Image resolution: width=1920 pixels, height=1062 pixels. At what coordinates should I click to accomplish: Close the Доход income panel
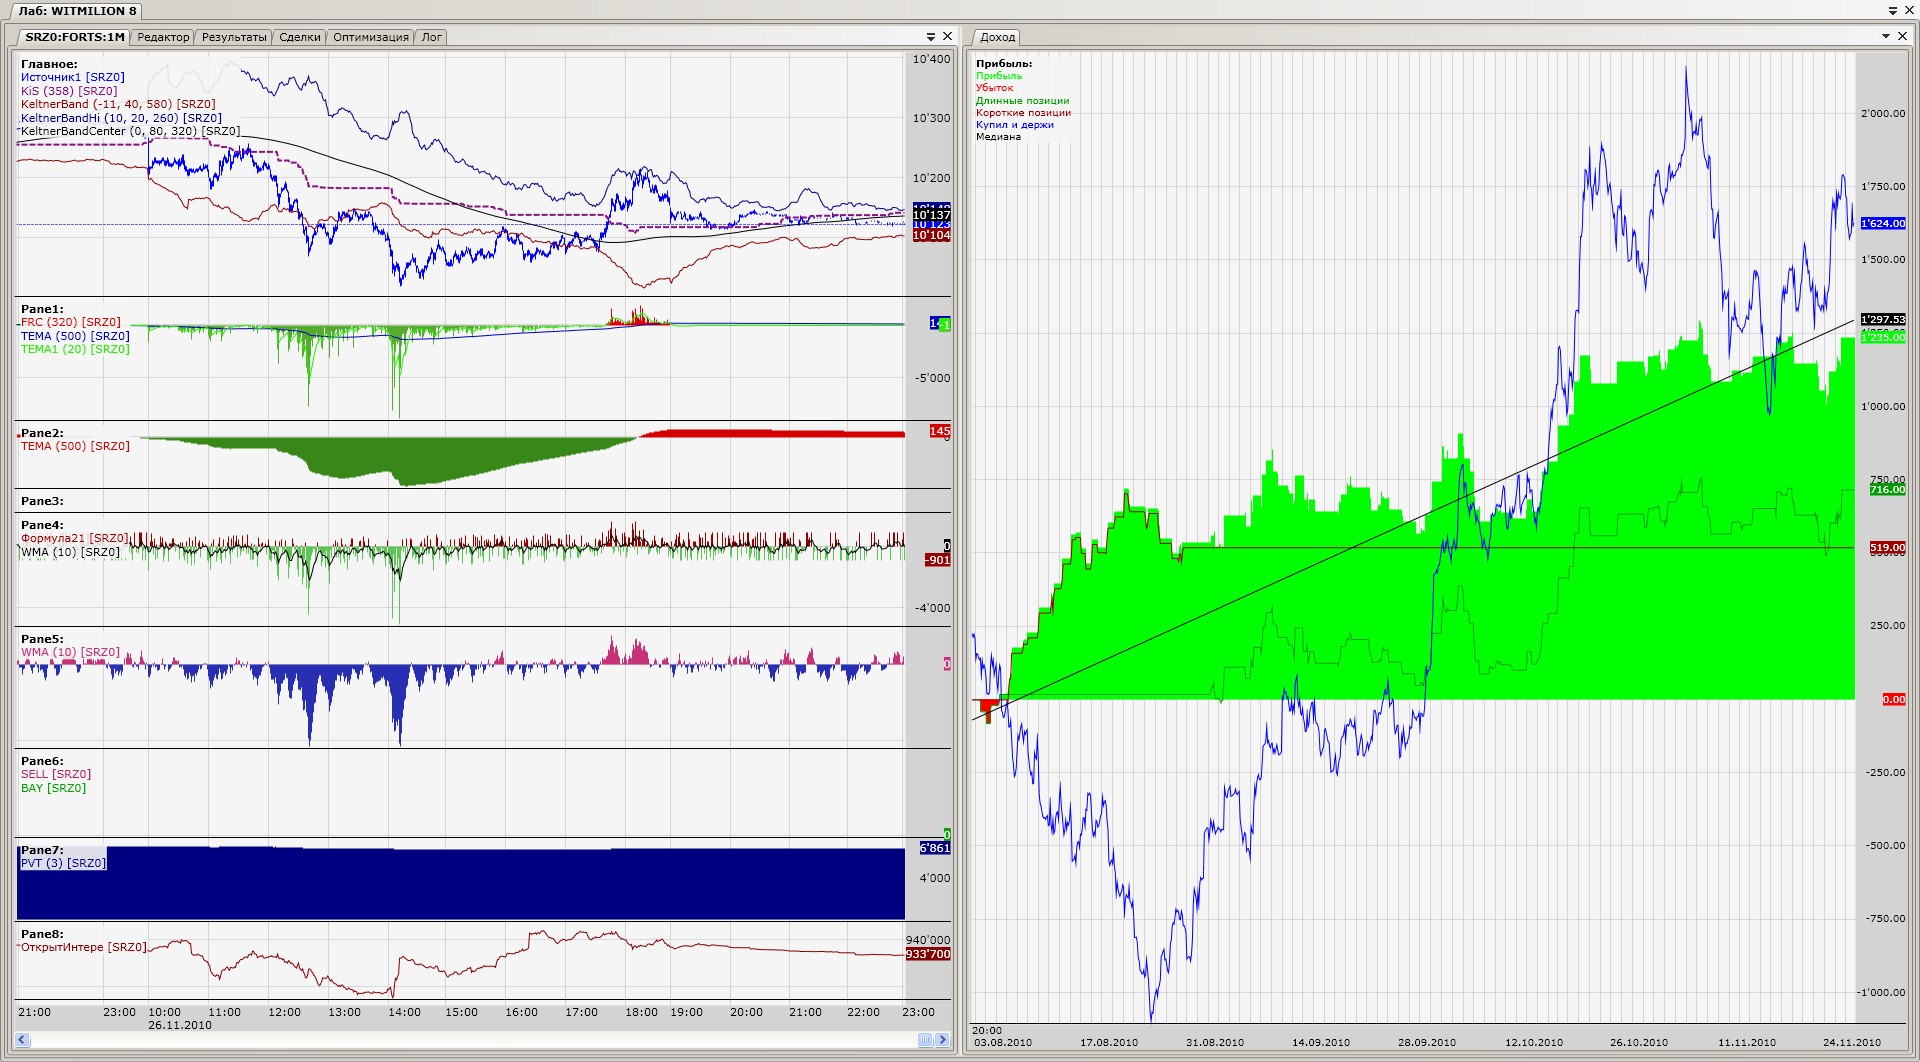1902,36
